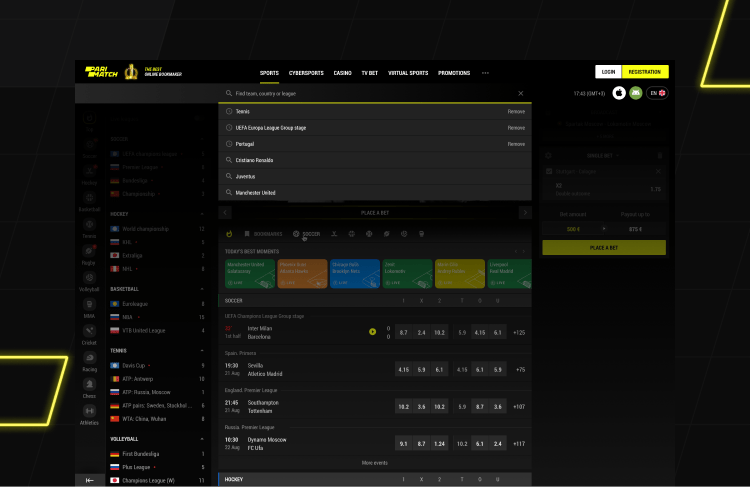Viewport: 750px width, 487px height.
Task: Click the Cricket sidebar icon
Action: (x=90, y=332)
